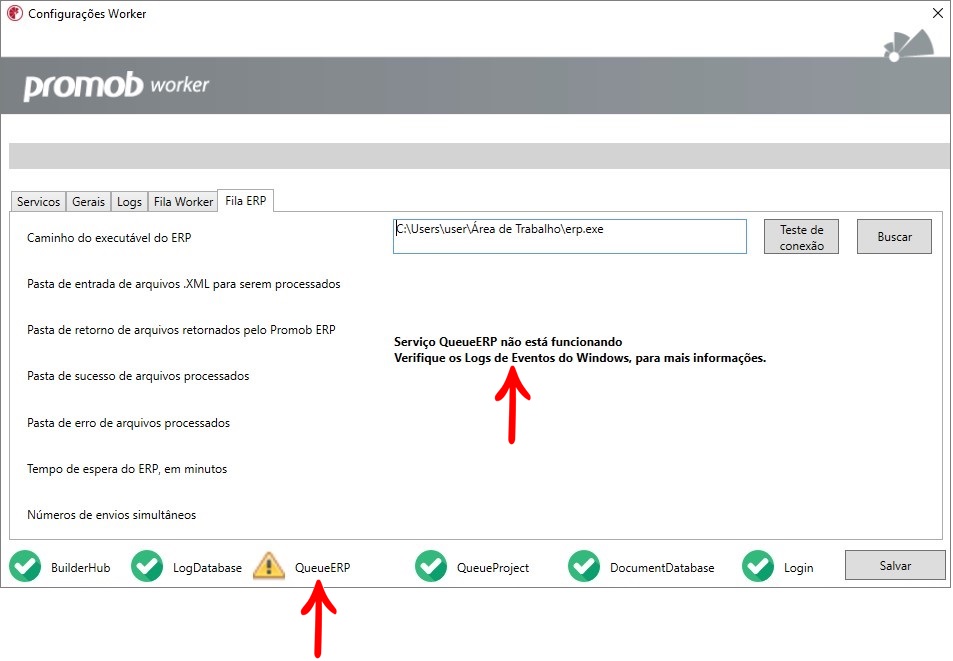Viewport: 953px width, 661px height.
Task: Click the BuilderHub service label
Action: coord(81,568)
